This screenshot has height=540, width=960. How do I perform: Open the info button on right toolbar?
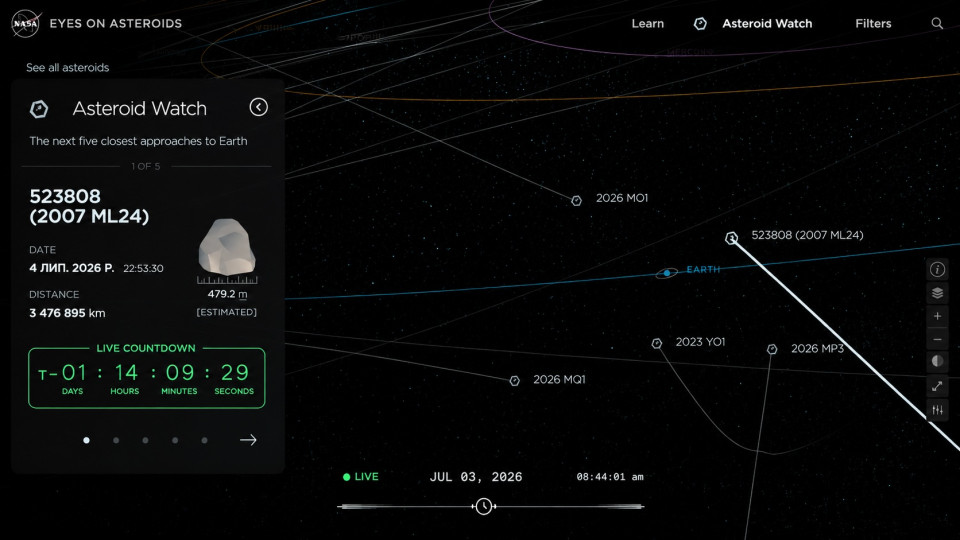pyautogui.click(x=937, y=269)
